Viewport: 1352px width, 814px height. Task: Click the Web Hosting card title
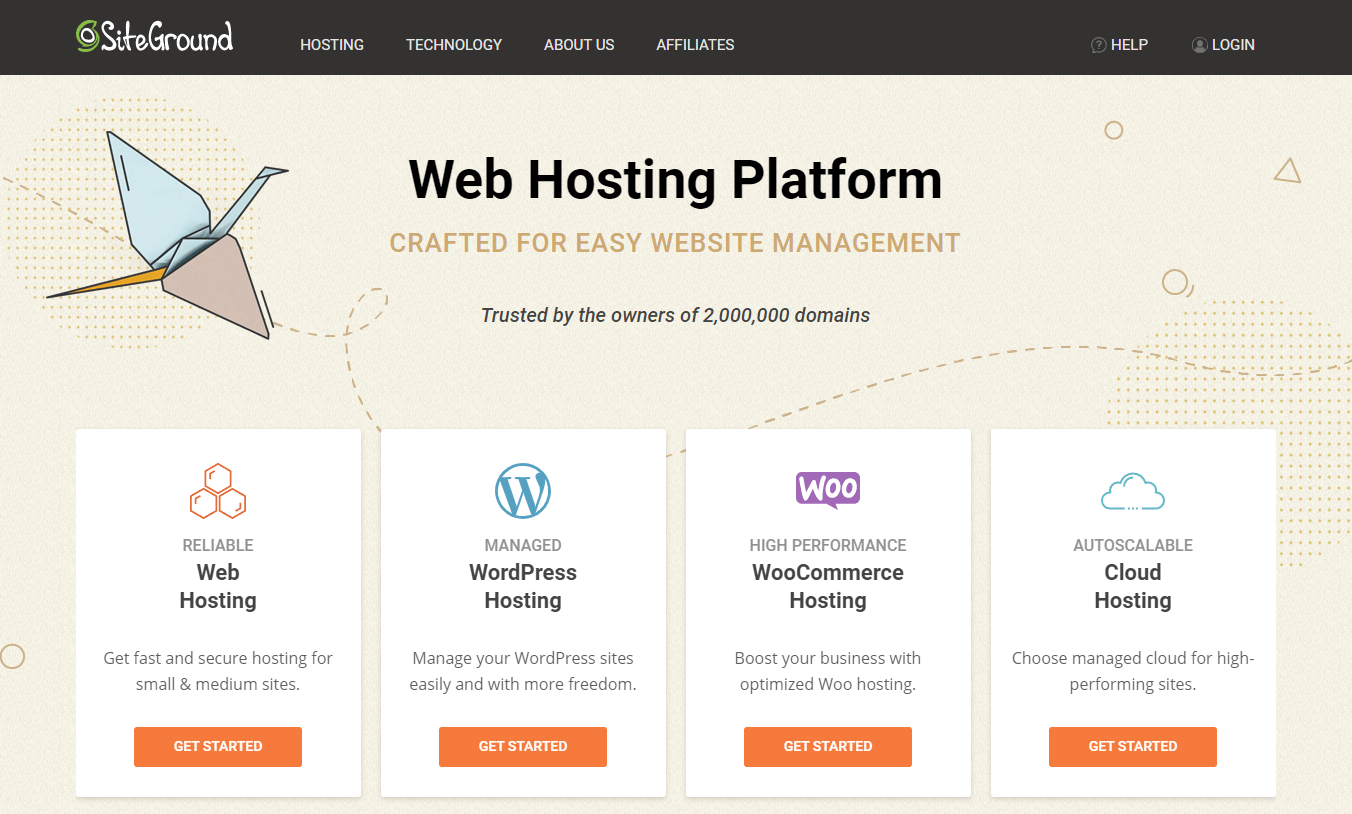218,587
